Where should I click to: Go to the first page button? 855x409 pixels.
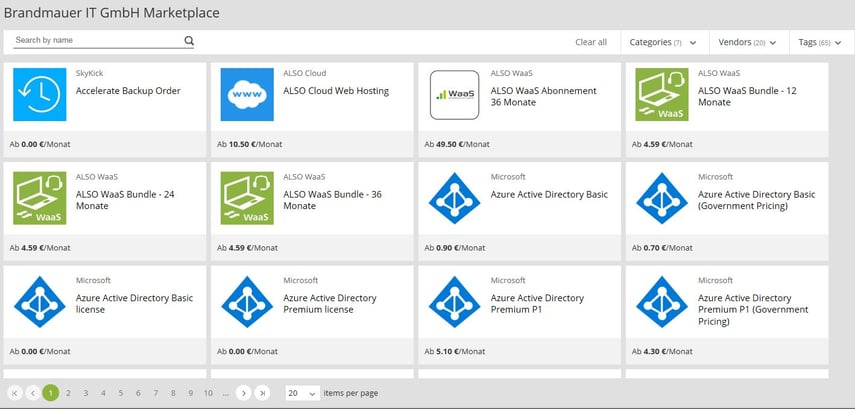(x=15, y=393)
